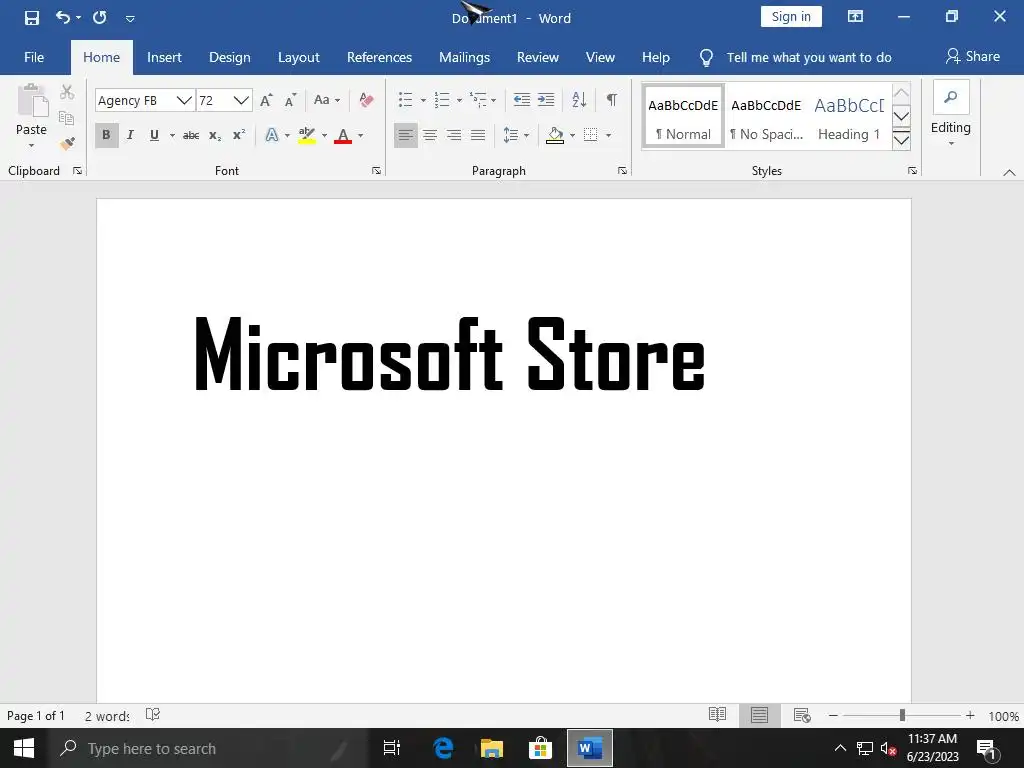Switch to the Design tab
Screen dimensions: 1024x768
(x=230, y=57)
